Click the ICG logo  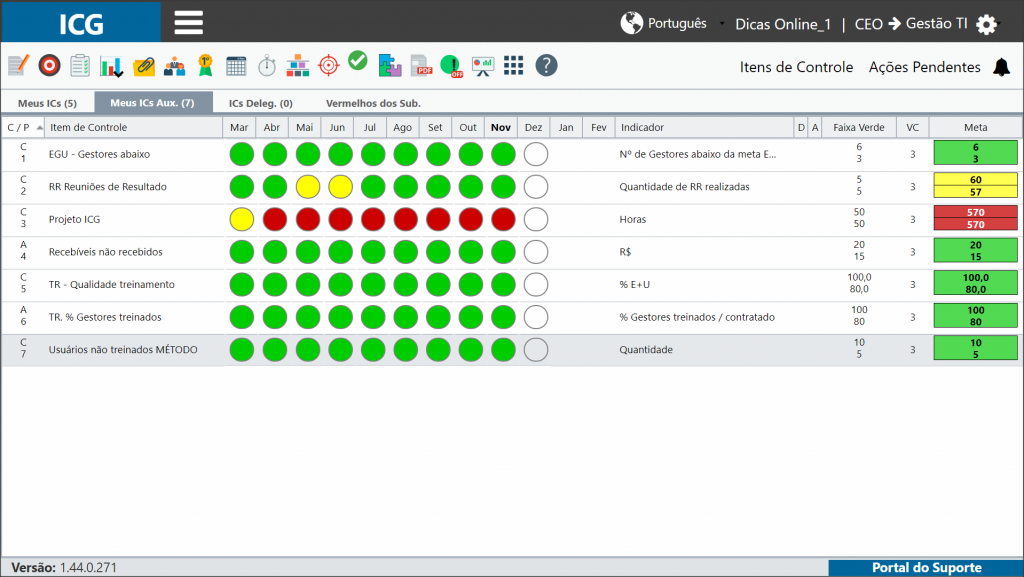[81, 23]
